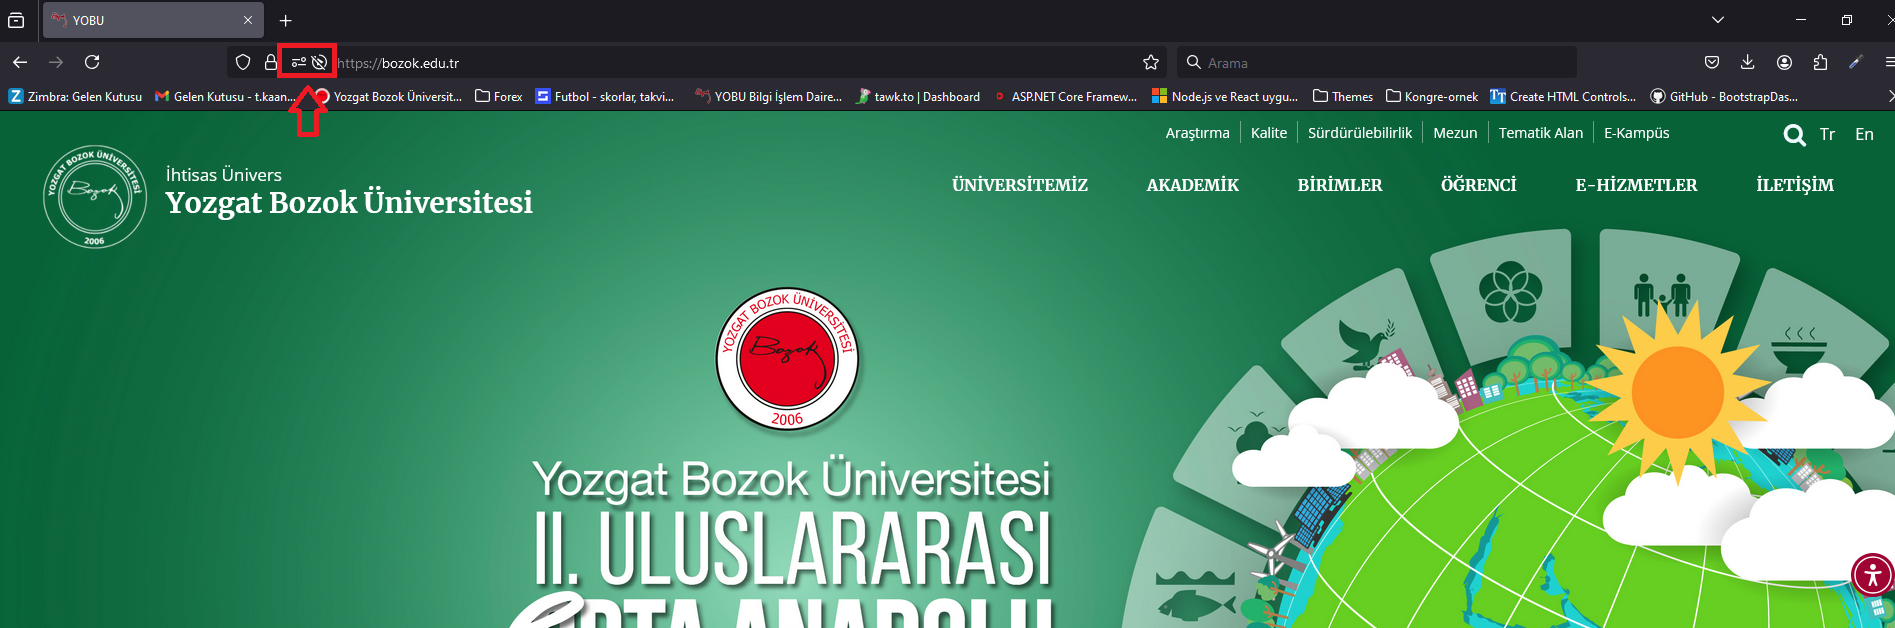Switch site language to En
Screen dimensions: 1895x628
coord(1864,134)
